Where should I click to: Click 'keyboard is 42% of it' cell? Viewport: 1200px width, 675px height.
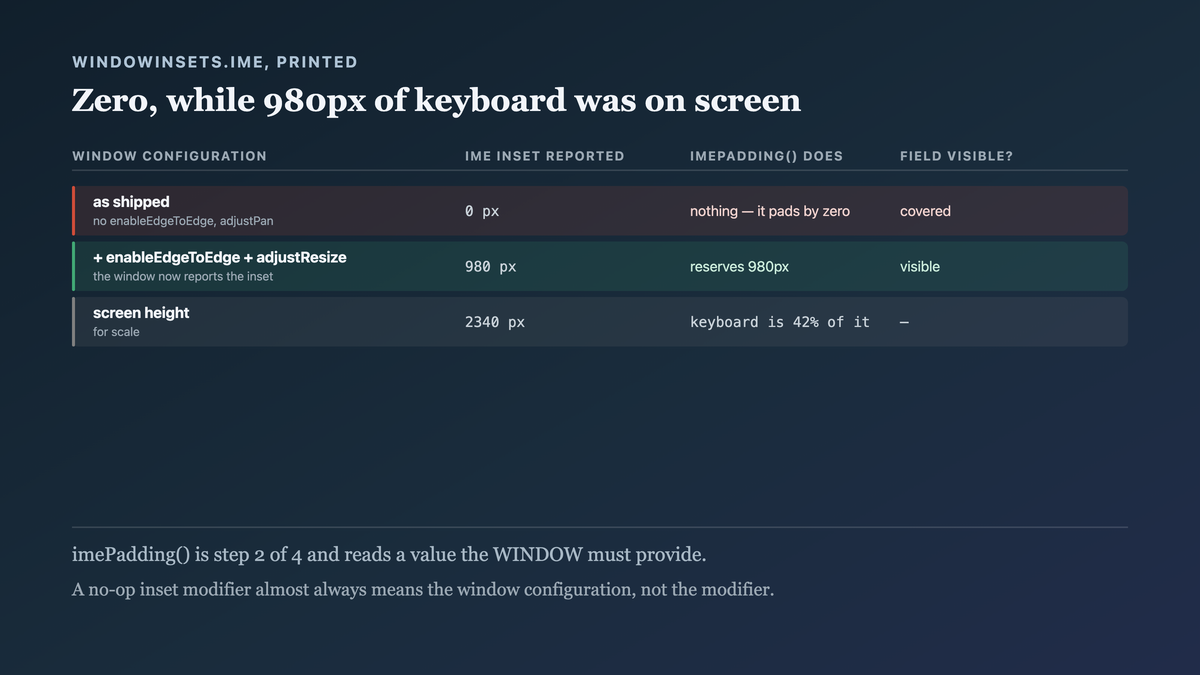(780, 322)
